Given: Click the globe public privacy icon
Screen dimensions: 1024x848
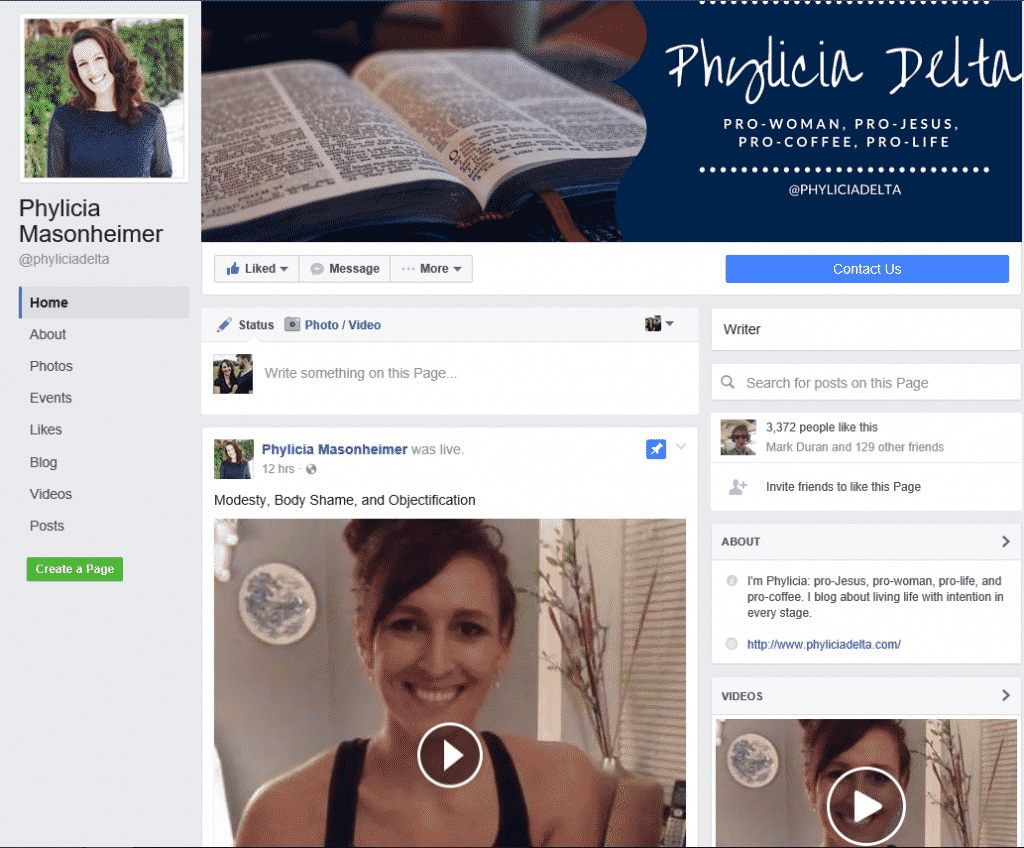Looking at the screenshot, I should (311, 469).
